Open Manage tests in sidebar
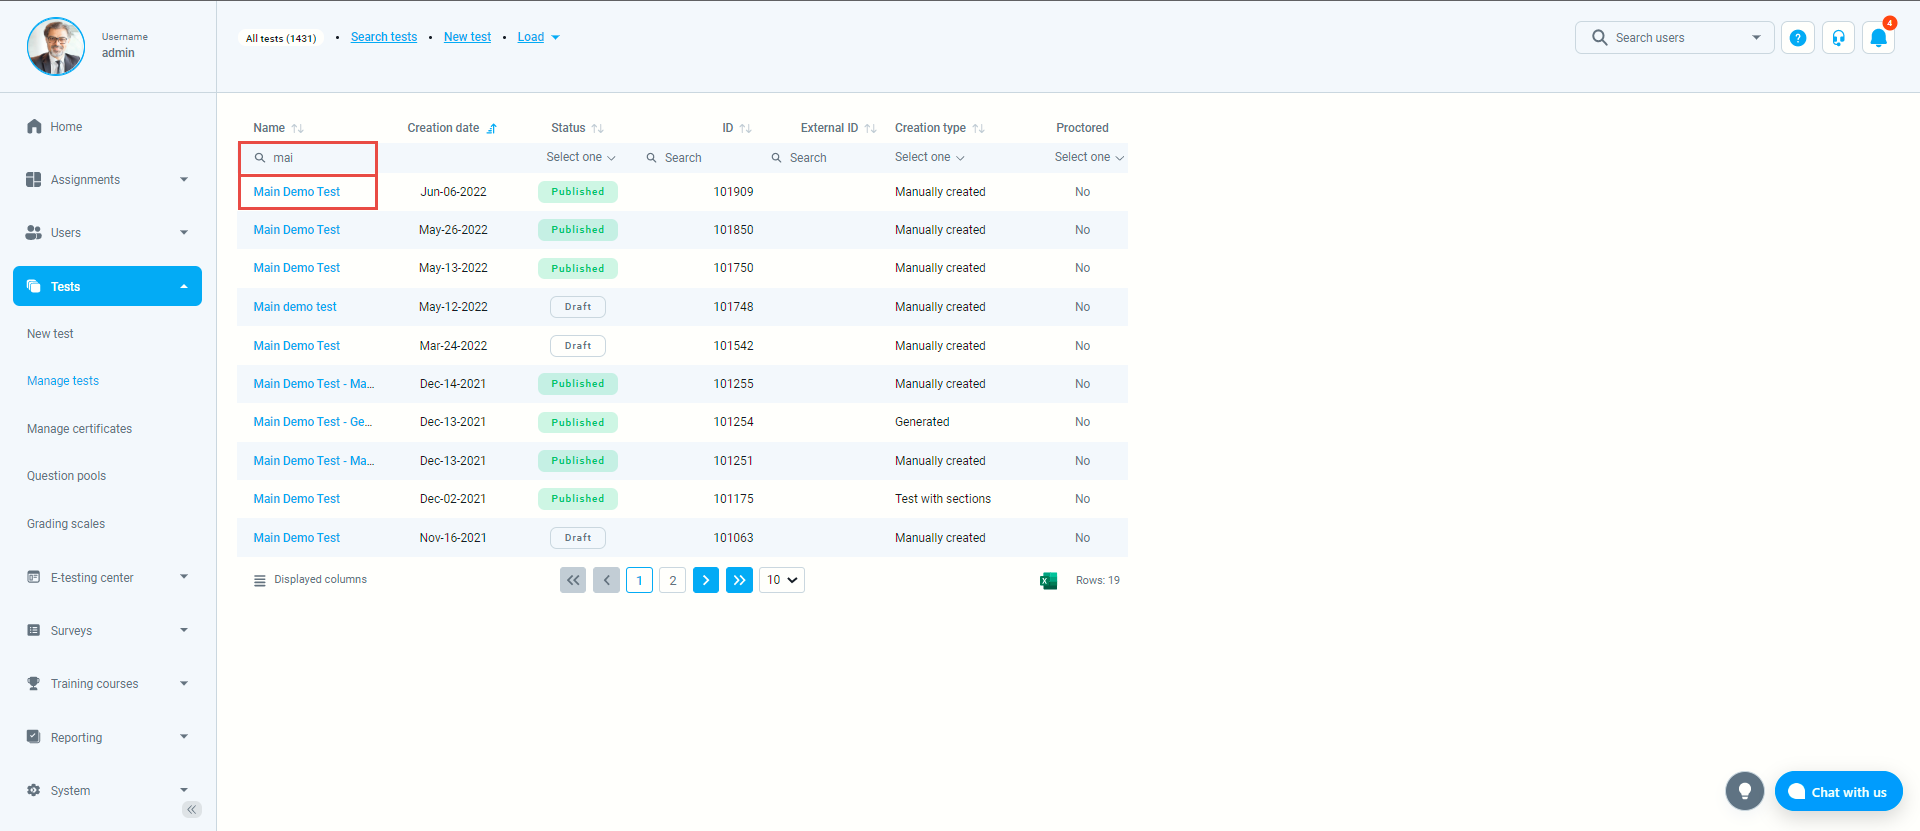The width and height of the screenshot is (1920, 831). pos(63,381)
